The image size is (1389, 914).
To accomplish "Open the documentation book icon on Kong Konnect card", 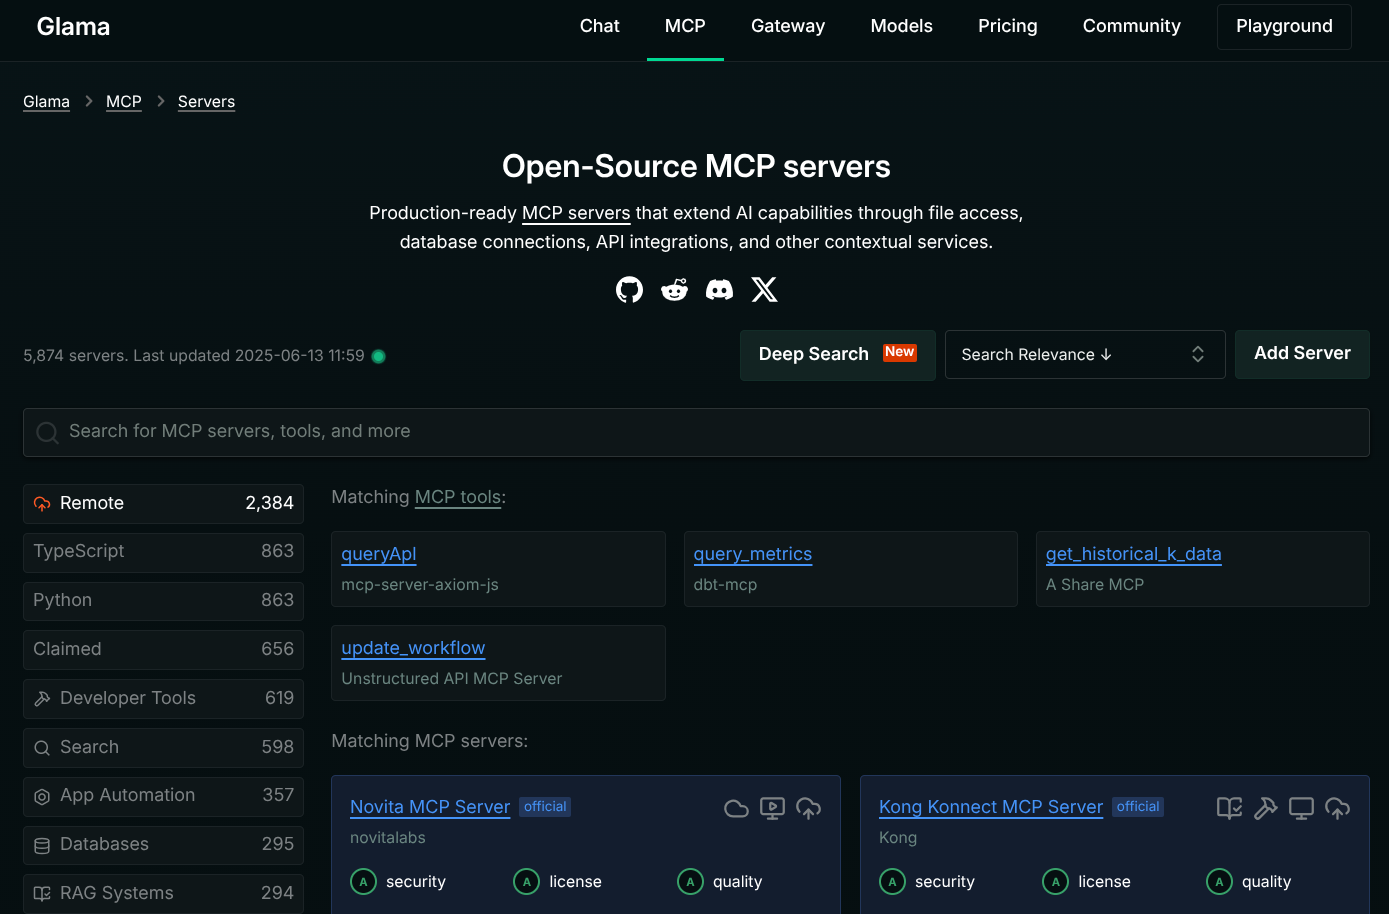I will 1229,808.
